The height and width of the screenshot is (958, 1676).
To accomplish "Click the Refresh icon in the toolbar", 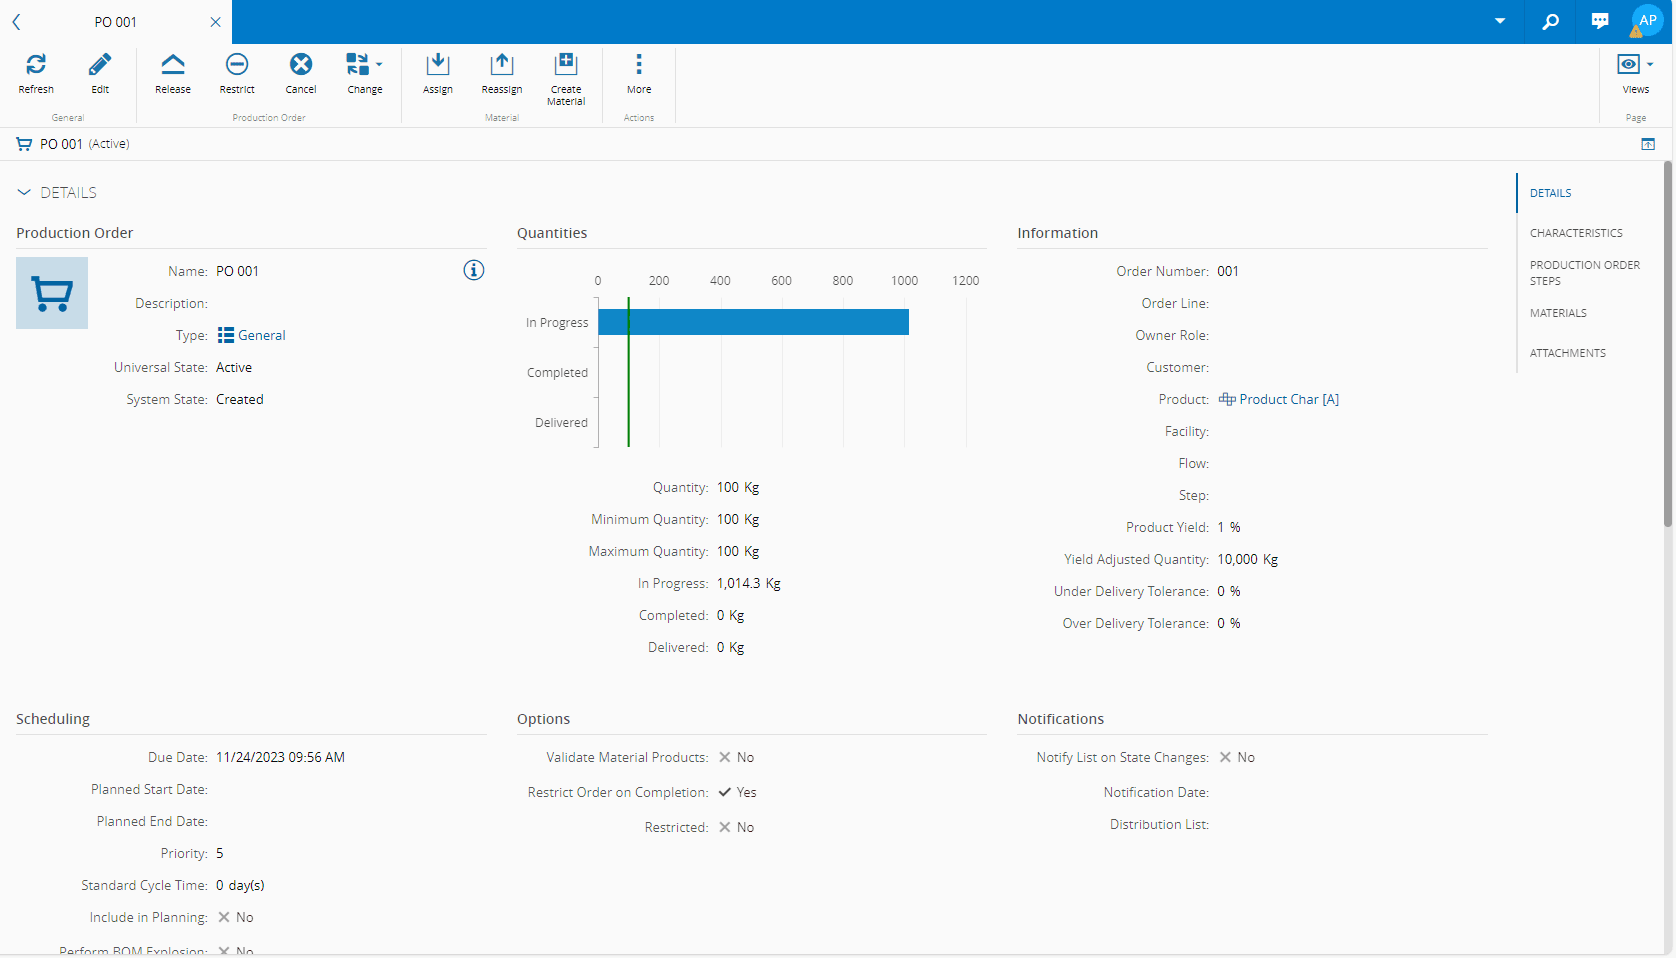I will pos(36,65).
